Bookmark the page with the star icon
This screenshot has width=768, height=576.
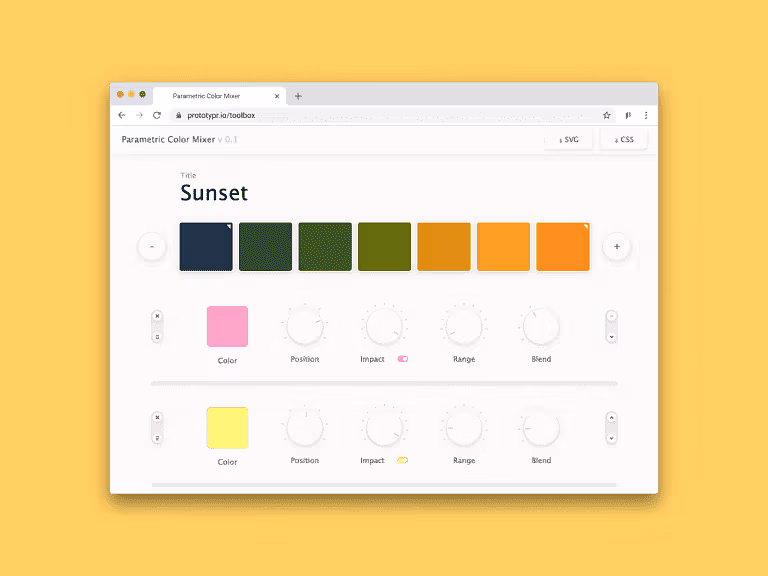tap(606, 115)
